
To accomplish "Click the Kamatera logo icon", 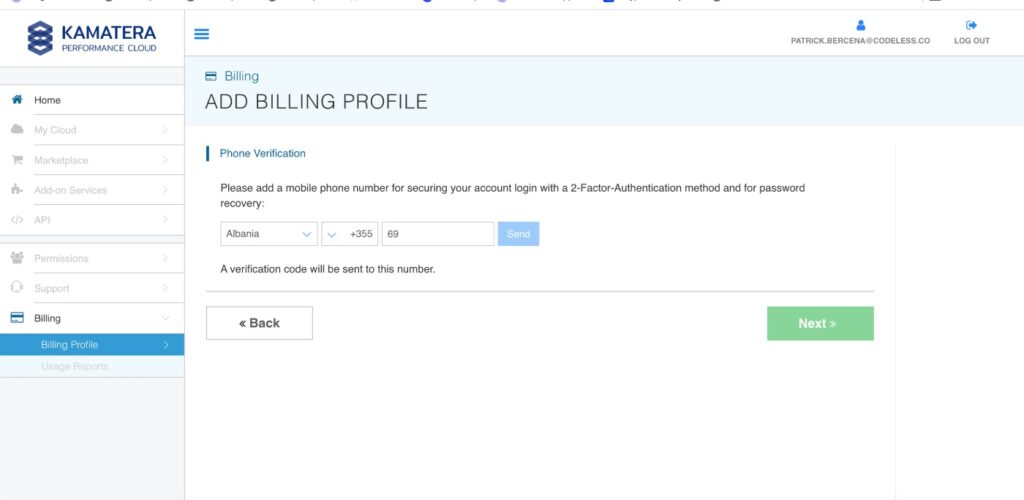I will pos(40,38).
